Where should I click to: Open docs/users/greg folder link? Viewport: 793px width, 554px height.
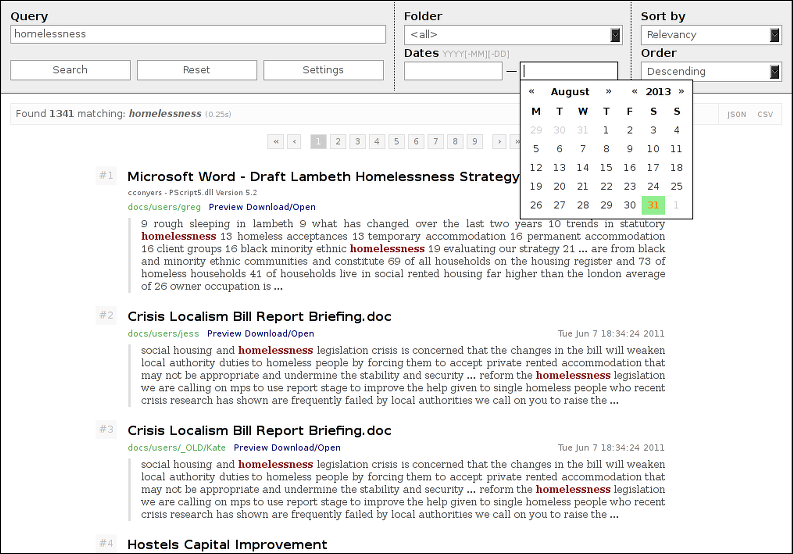tap(164, 207)
